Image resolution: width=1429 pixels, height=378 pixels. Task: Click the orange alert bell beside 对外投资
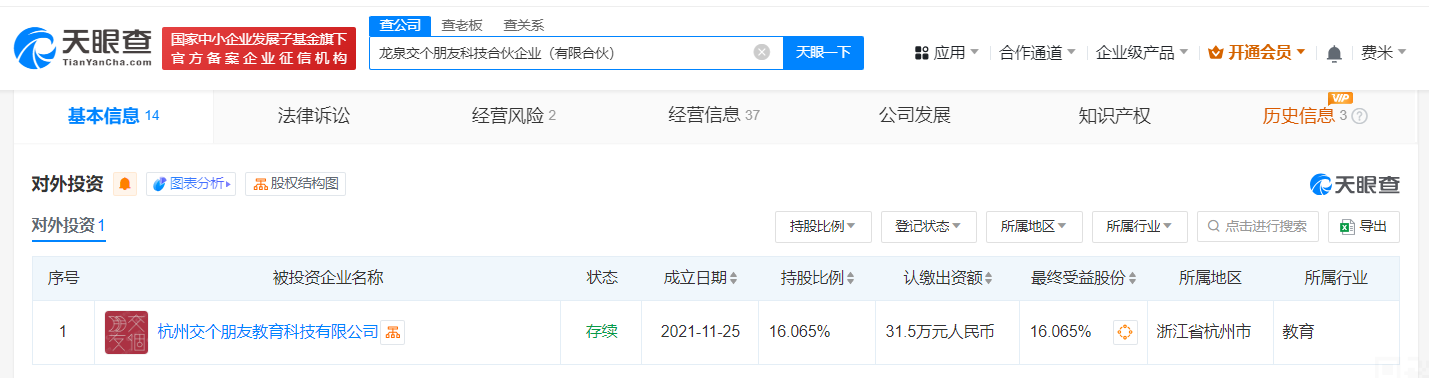click(125, 184)
